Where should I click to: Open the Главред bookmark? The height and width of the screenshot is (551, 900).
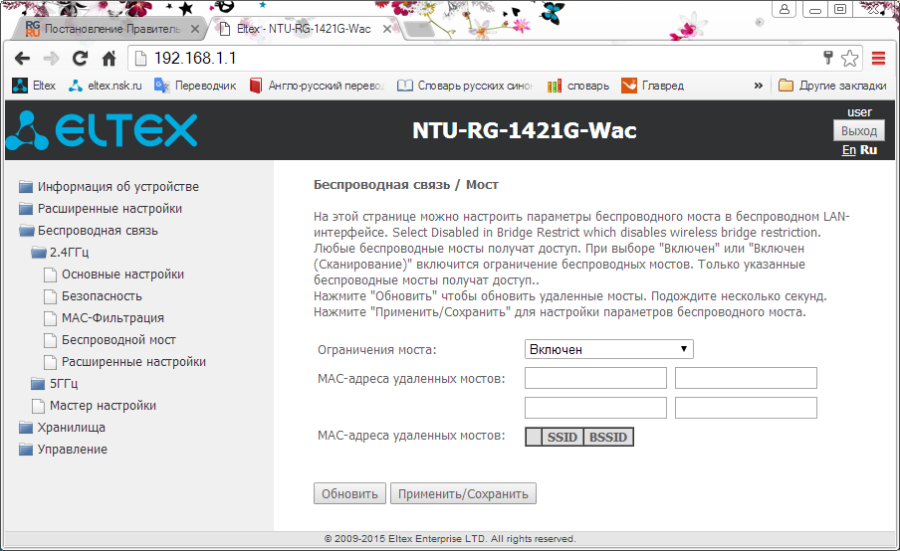[x=653, y=86]
